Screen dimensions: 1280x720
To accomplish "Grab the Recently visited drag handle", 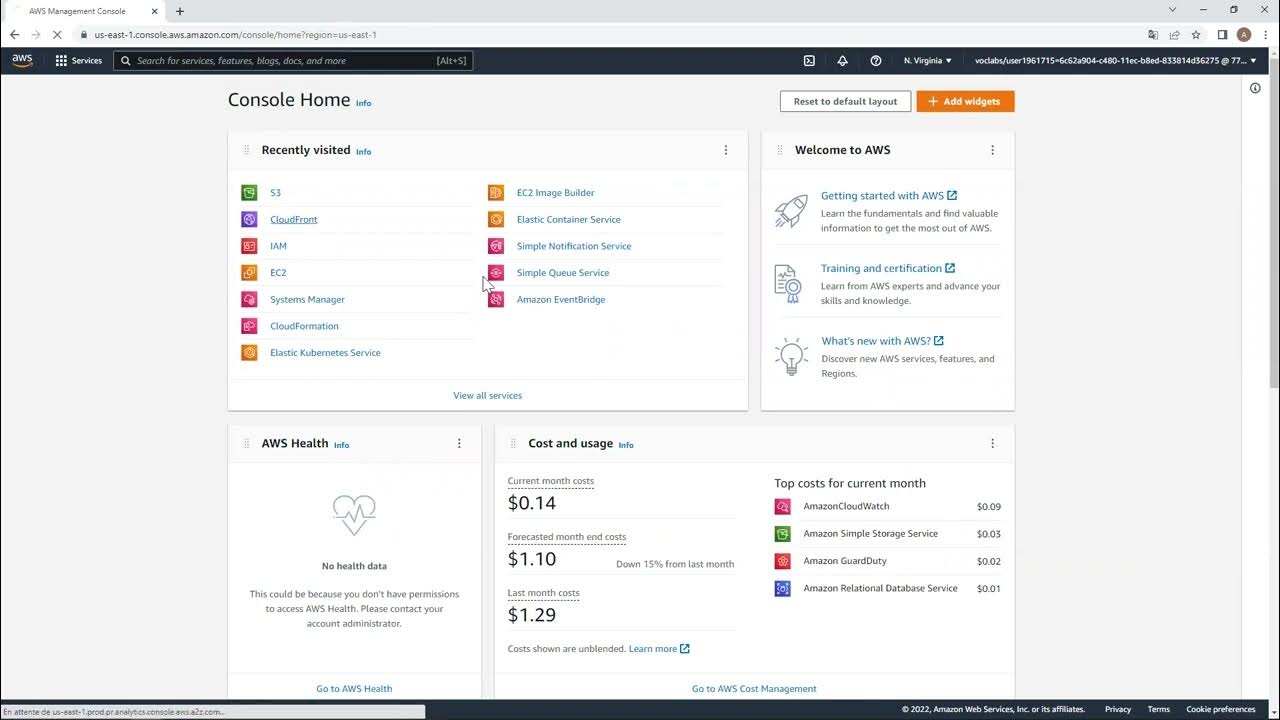I will [247, 150].
